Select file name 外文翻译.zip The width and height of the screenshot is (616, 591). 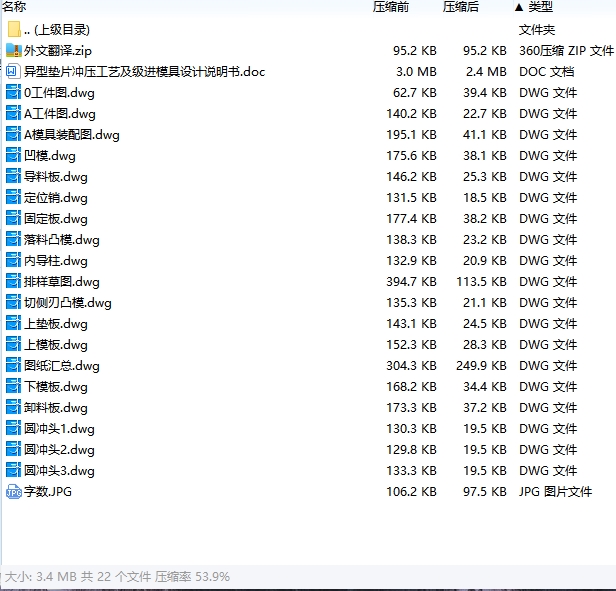click(x=58, y=51)
